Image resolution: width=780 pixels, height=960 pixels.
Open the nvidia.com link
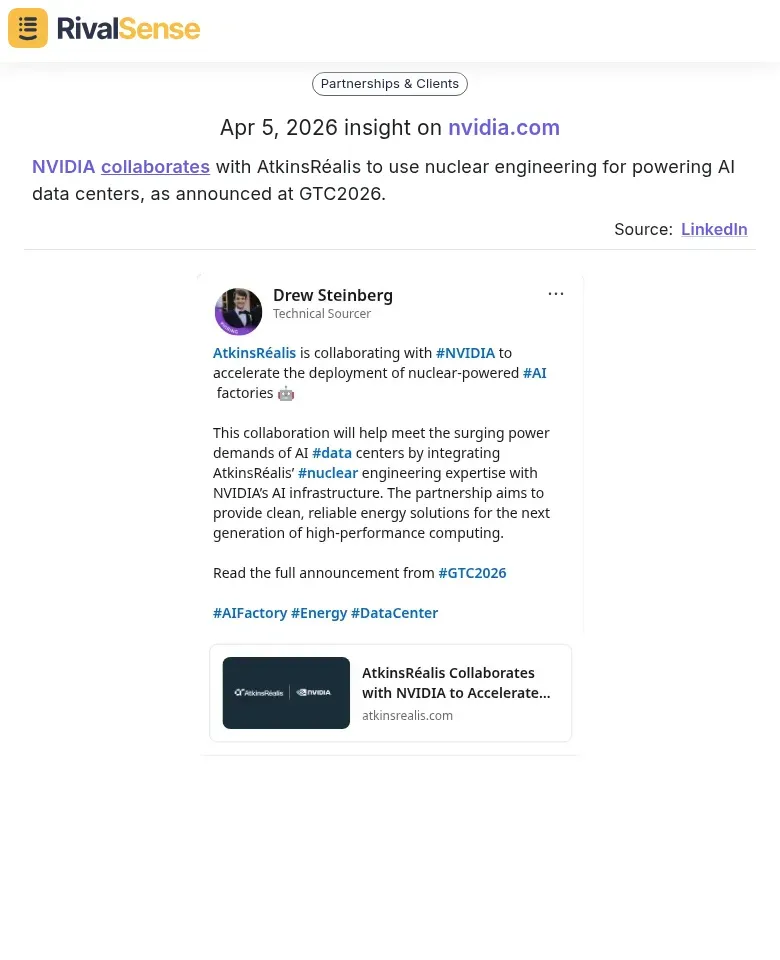point(504,128)
